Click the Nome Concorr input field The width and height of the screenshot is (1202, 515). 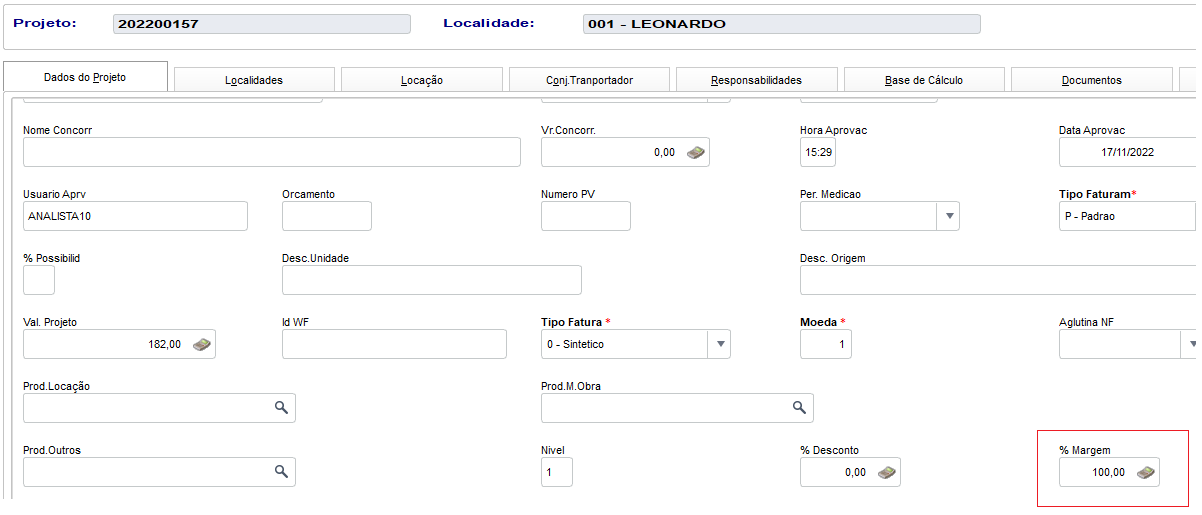point(271,152)
